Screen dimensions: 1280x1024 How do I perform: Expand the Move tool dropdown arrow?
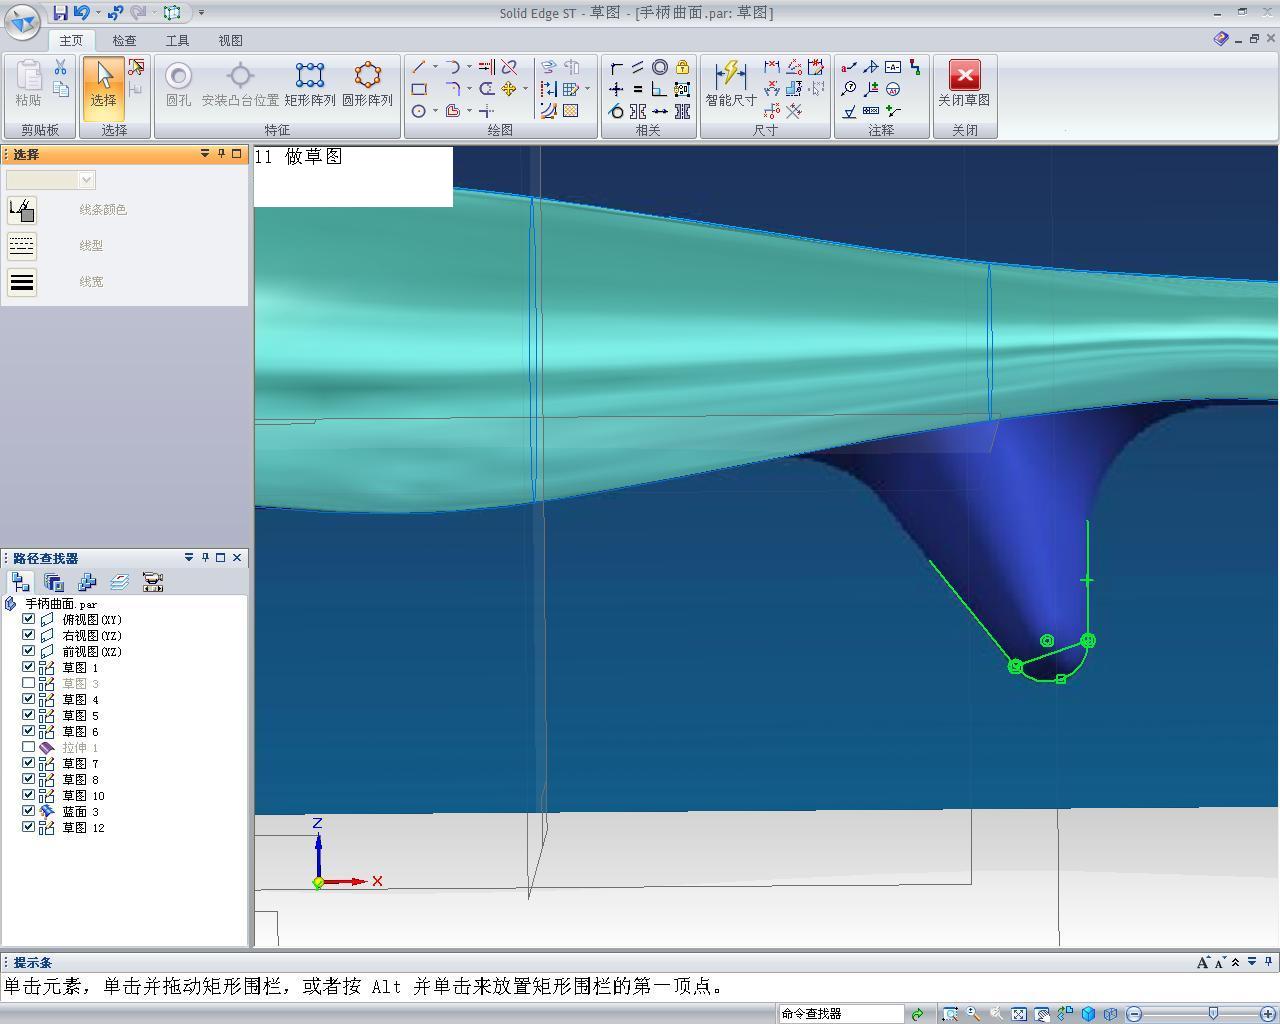(x=525, y=89)
